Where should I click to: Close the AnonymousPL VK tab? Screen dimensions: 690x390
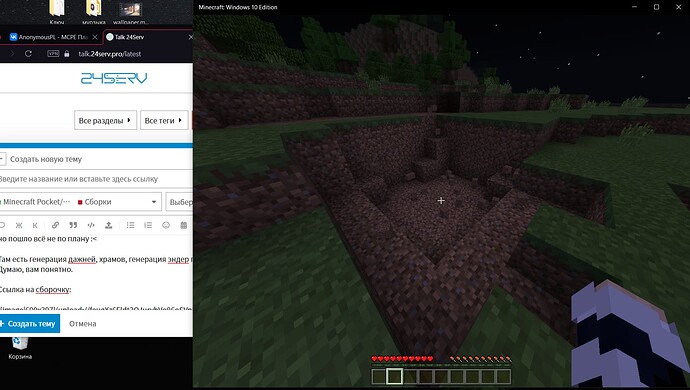(95, 37)
